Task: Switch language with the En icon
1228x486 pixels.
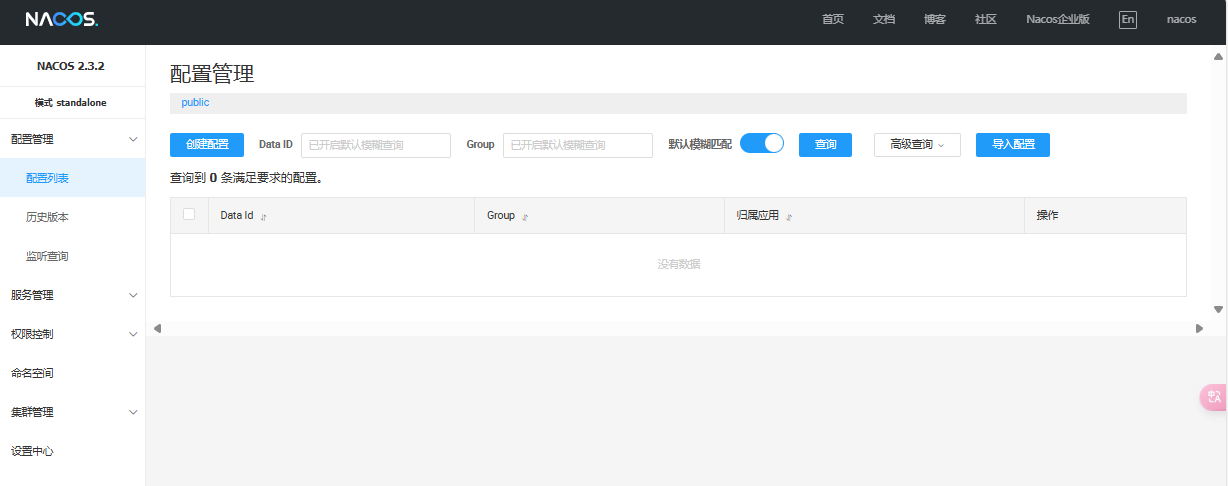Action: [x=1128, y=20]
